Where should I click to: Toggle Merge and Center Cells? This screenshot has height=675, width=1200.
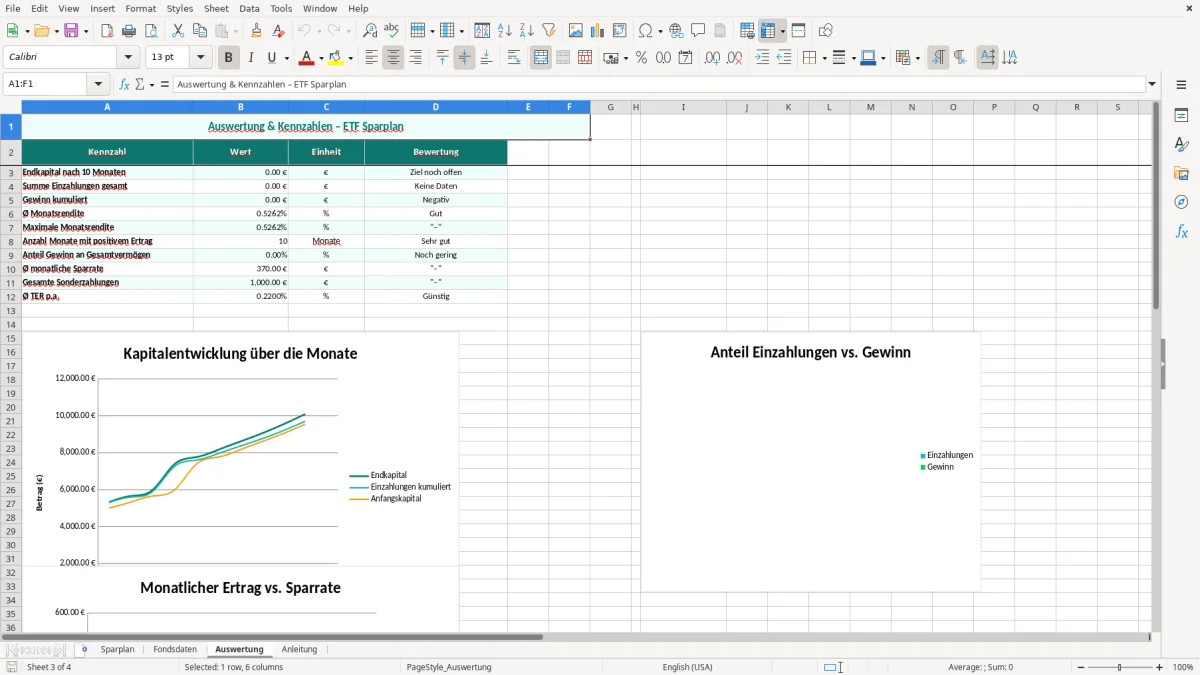[x=541, y=58]
